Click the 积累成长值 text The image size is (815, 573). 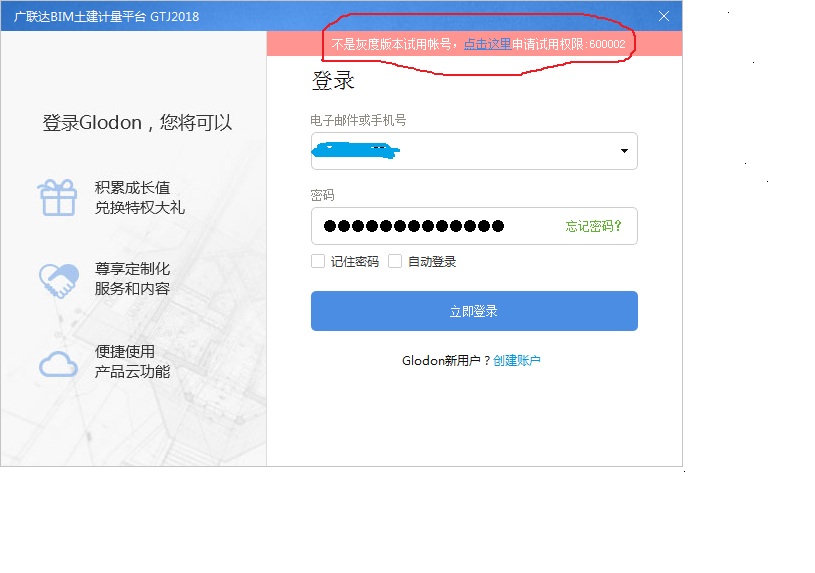[x=133, y=188]
